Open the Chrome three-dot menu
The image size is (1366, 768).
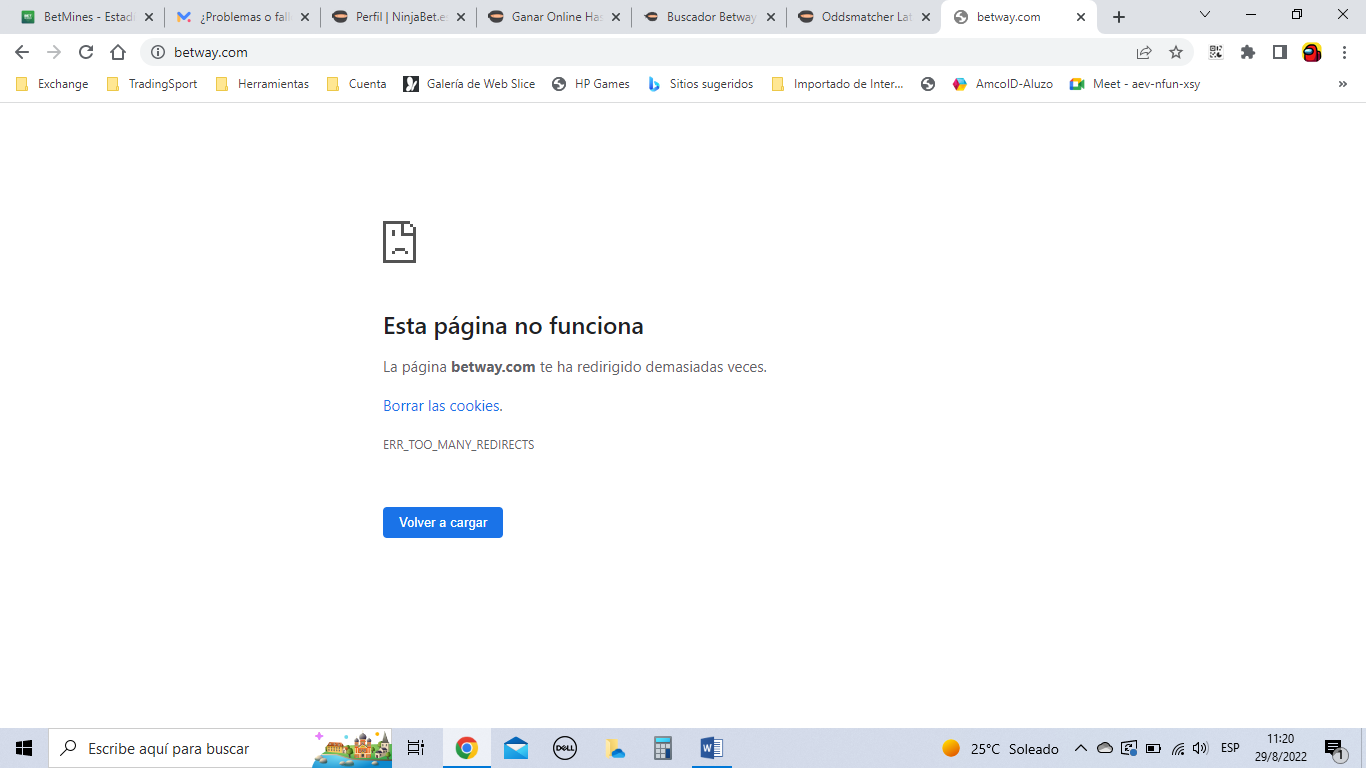pos(1343,52)
